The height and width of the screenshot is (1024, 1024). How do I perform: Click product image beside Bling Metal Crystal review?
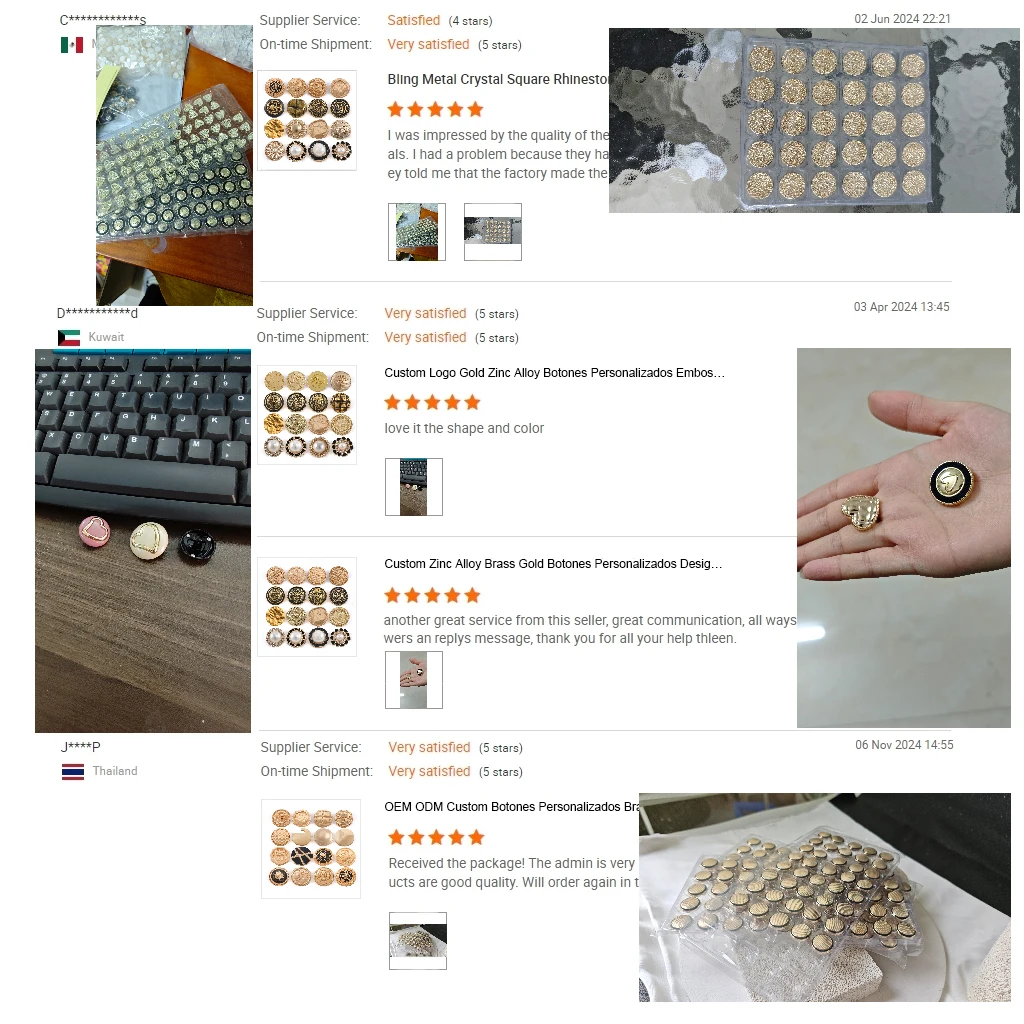pyautogui.click(x=307, y=120)
